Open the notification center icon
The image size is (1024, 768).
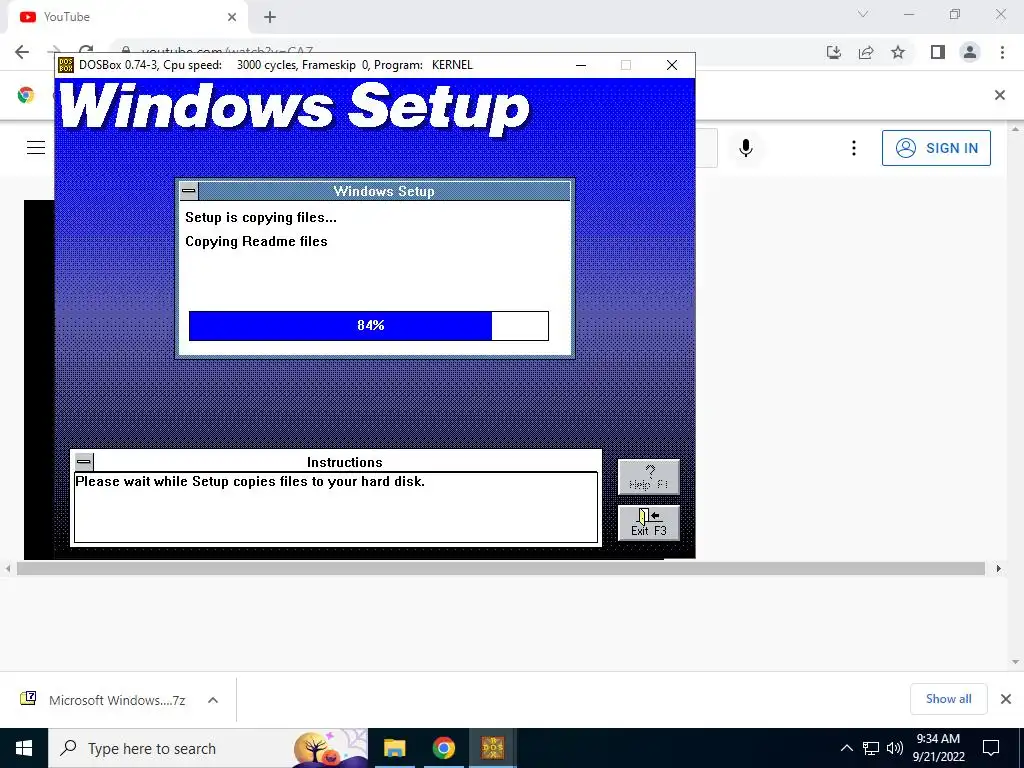[x=991, y=748]
